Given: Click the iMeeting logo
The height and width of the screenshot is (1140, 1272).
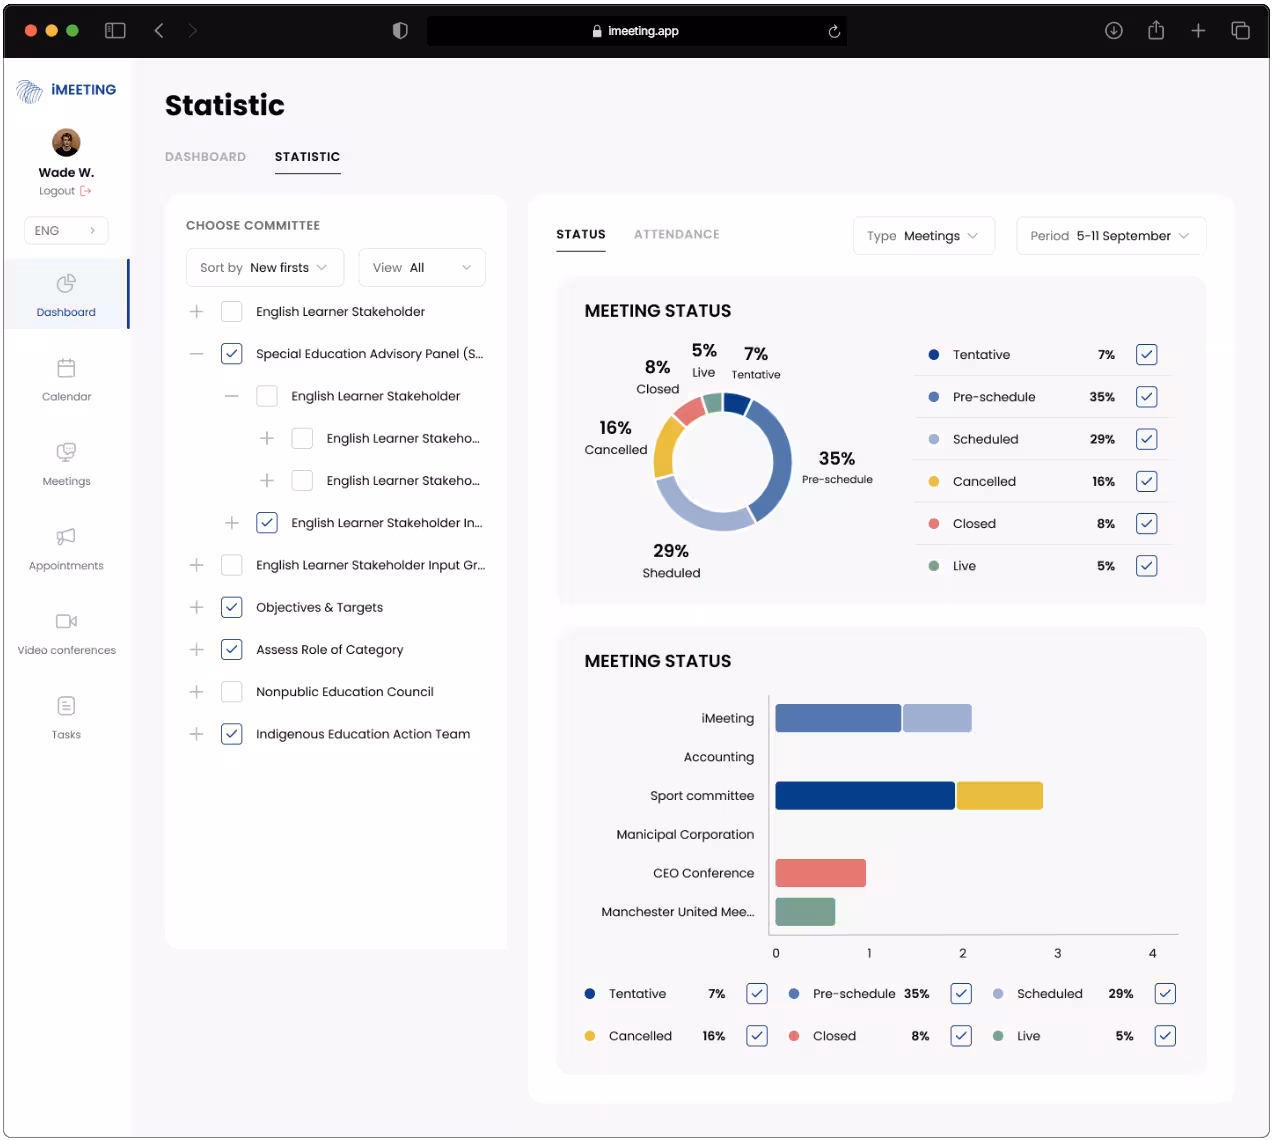Looking at the screenshot, I should coord(66,90).
